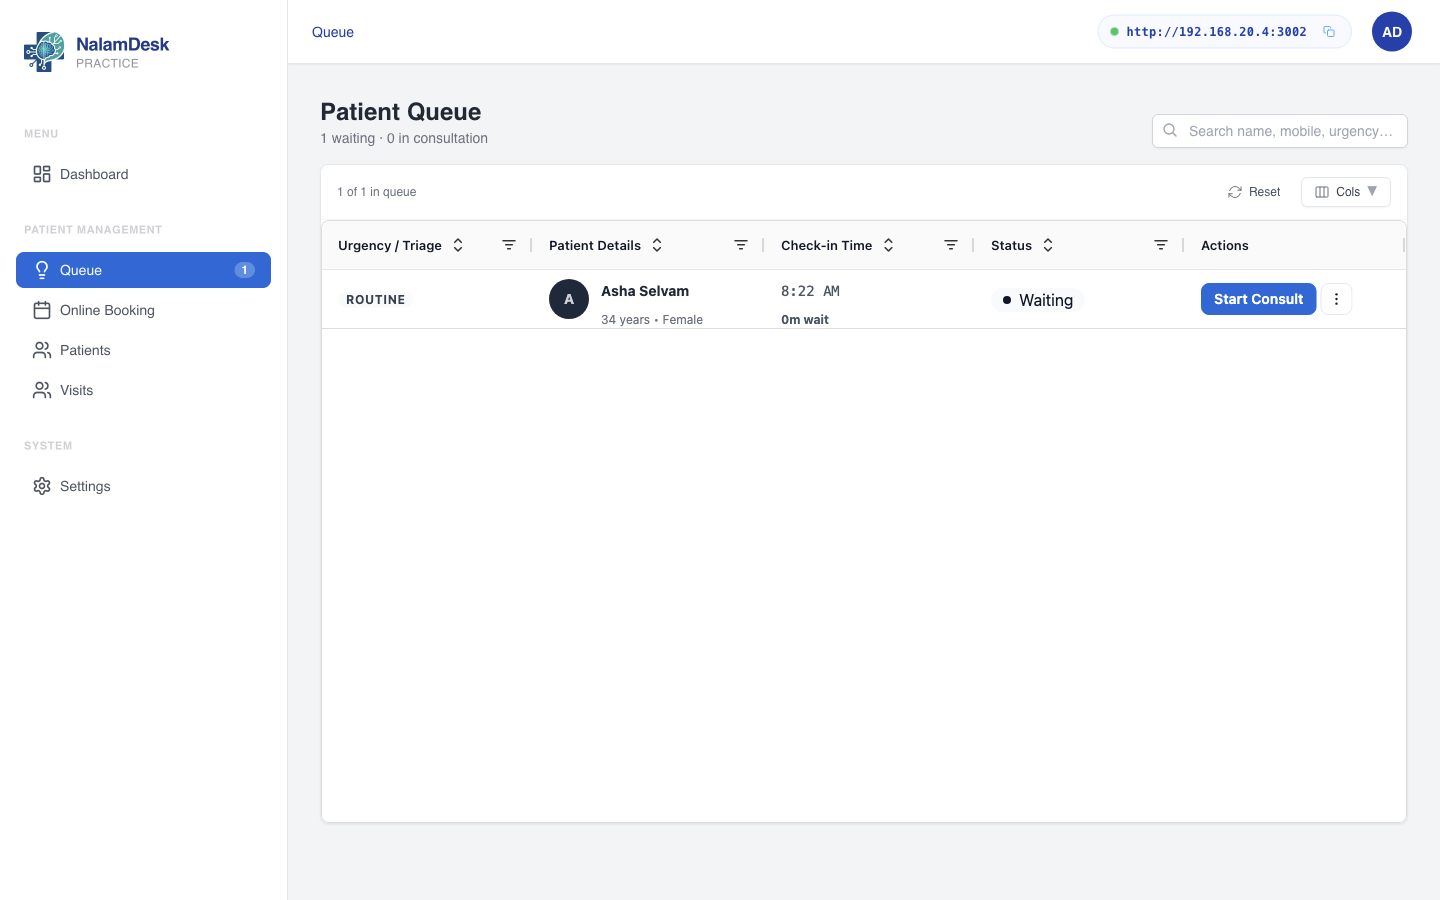Click the search magnifier icon
The image size is (1440, 900).
pos(1170,131)
